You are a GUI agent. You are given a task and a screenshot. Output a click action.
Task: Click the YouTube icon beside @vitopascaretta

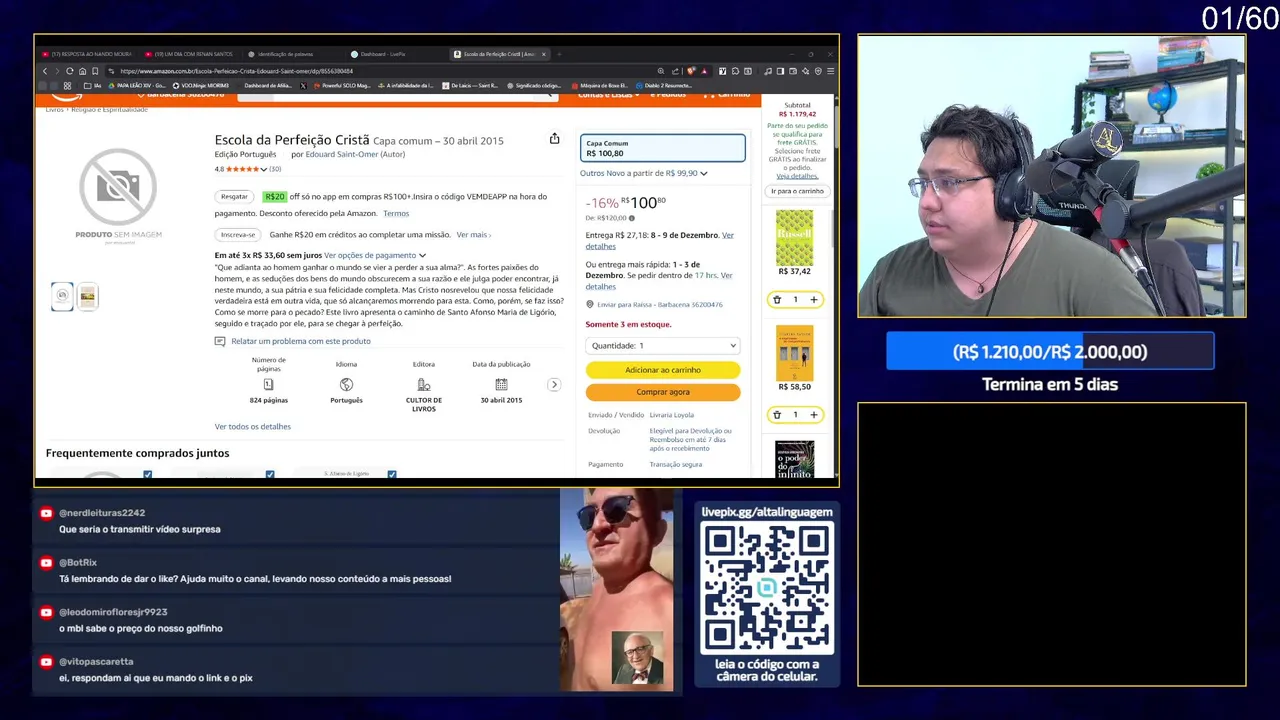tap(46, 662)
